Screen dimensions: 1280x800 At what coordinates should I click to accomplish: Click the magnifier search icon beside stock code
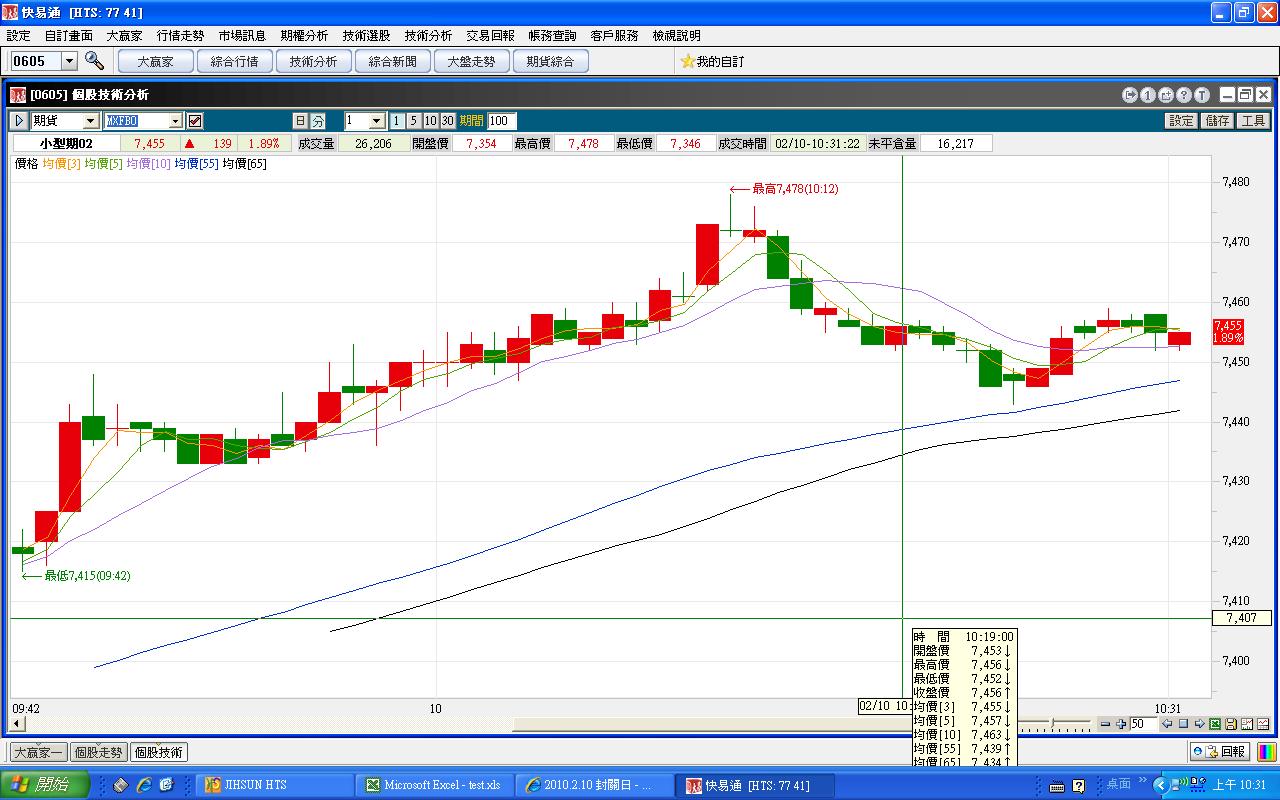tap(94, 60)
